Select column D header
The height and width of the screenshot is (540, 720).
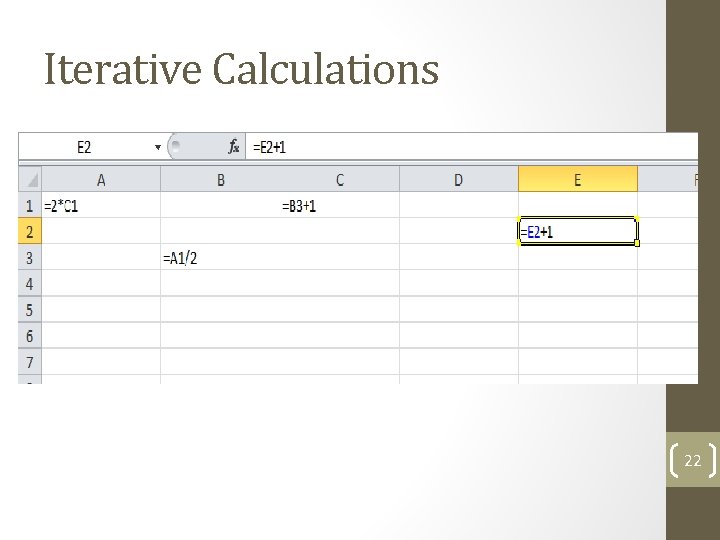458,180
